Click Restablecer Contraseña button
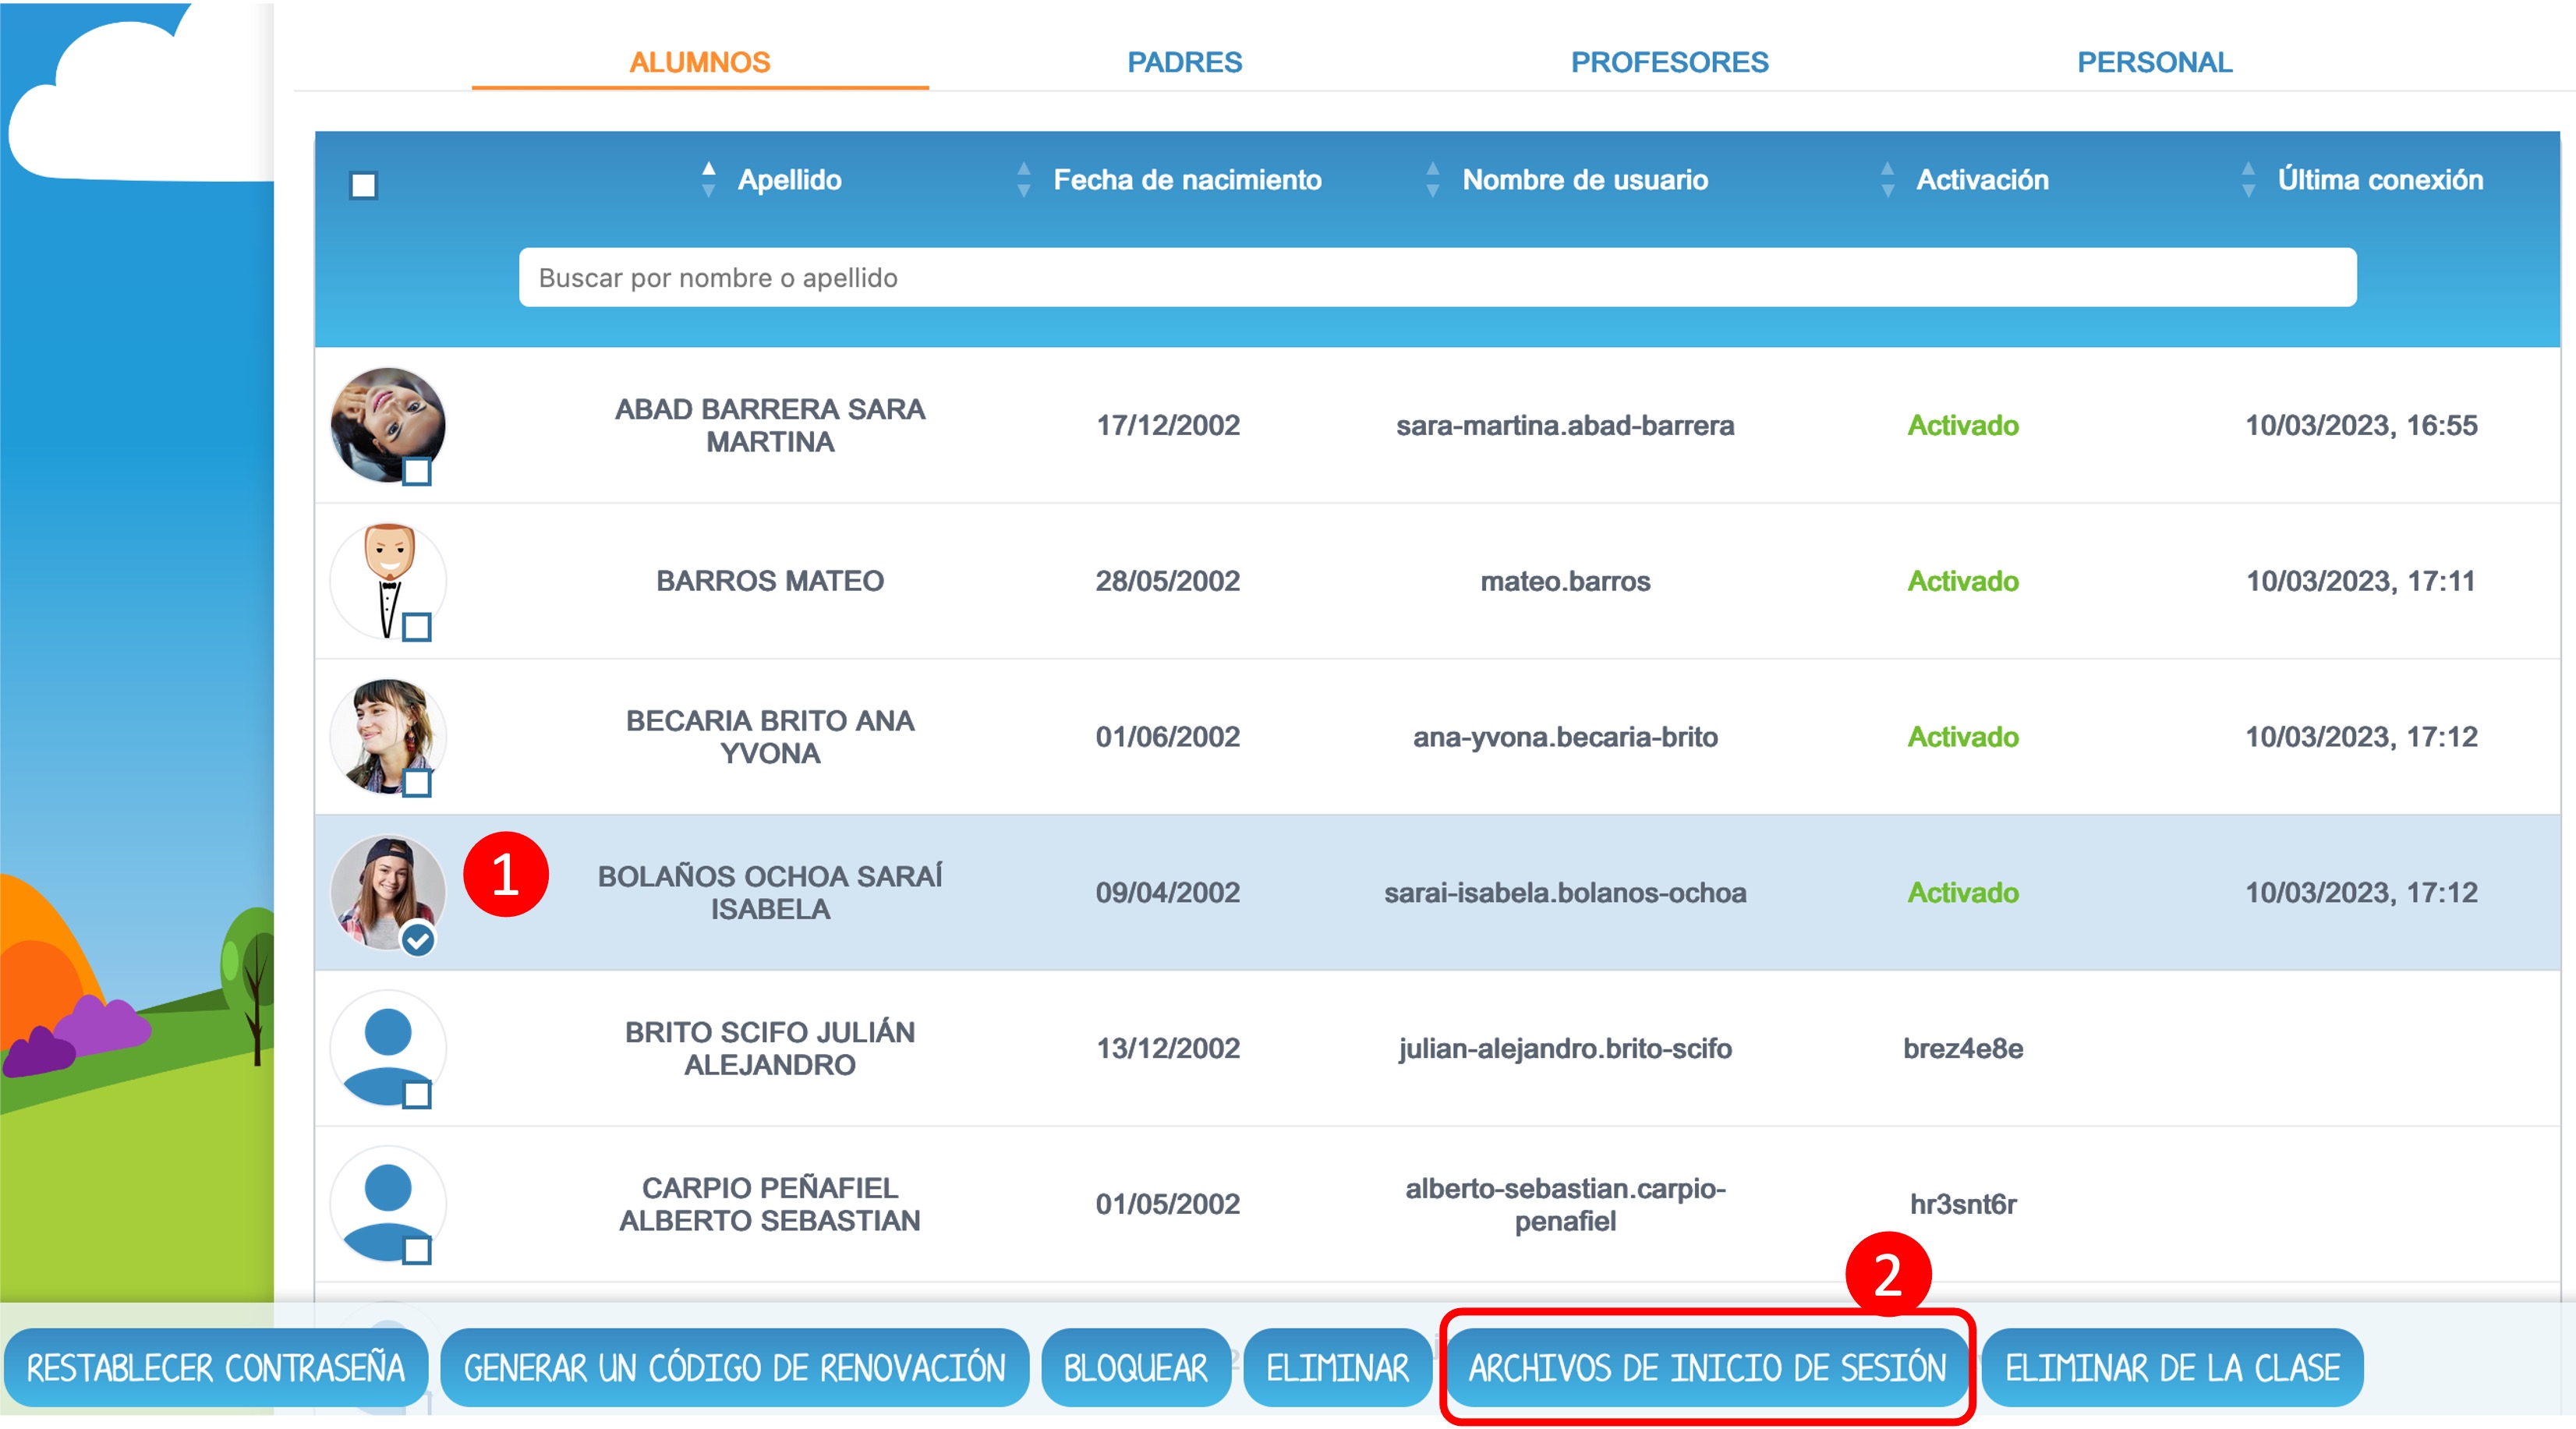Screen dimensions: 2576x1429 coord(216,1367)
